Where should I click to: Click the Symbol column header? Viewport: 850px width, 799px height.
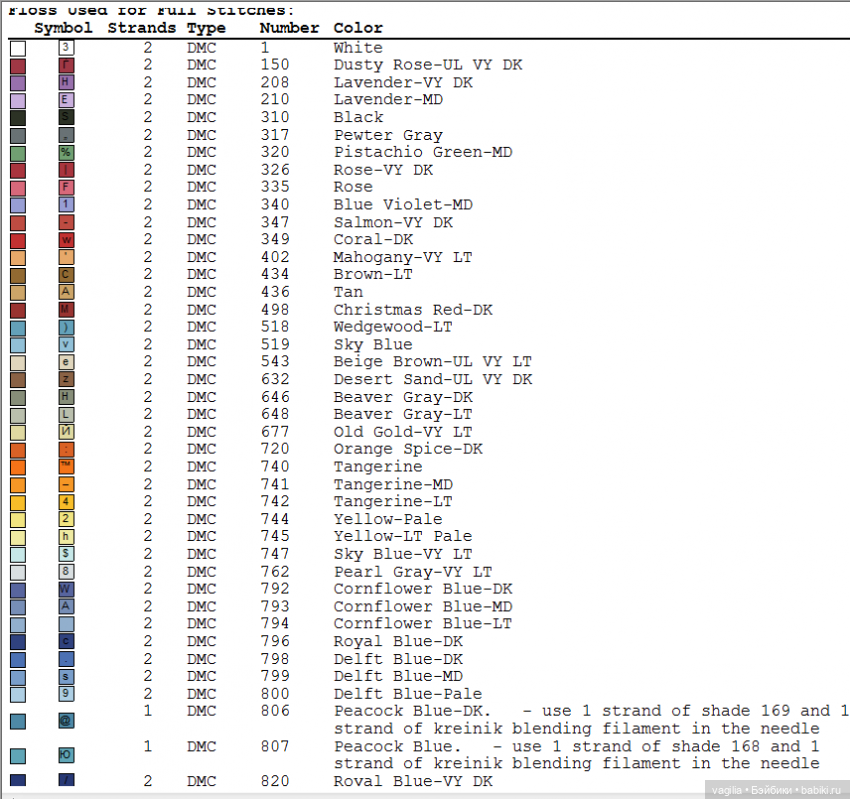pyautogui.click(x=63, y=28)
